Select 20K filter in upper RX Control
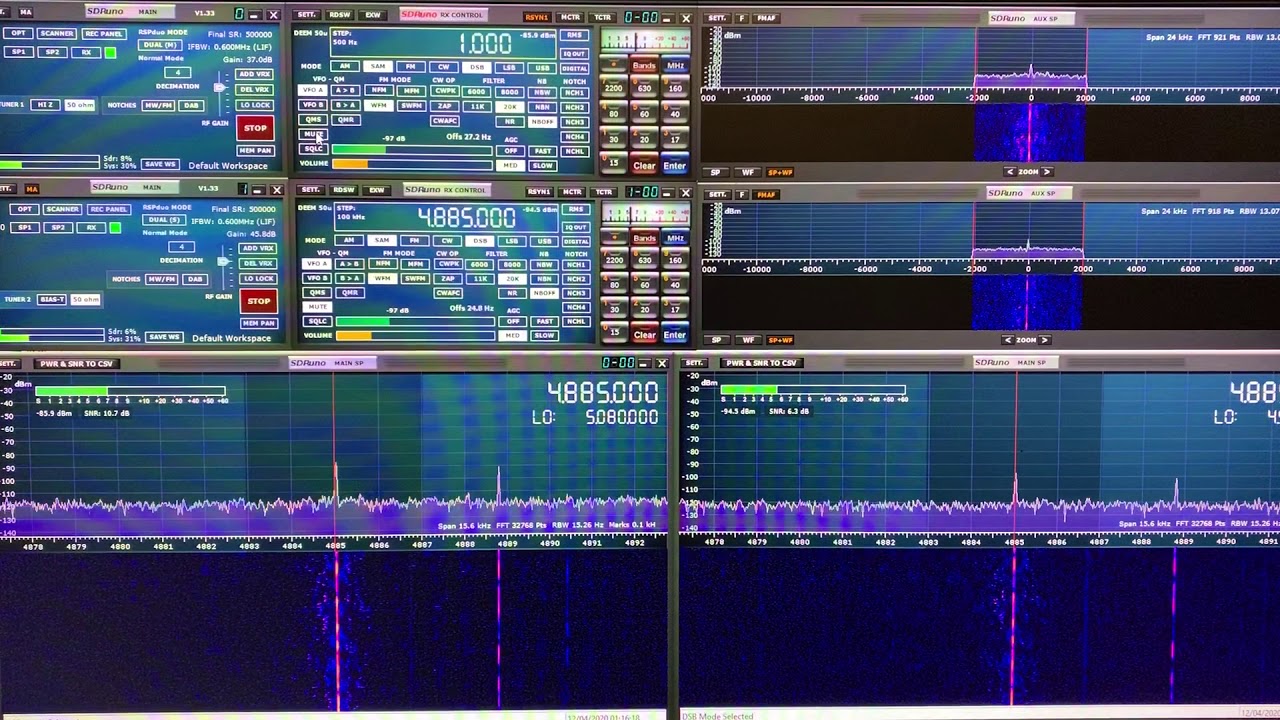 coord(512,106)
